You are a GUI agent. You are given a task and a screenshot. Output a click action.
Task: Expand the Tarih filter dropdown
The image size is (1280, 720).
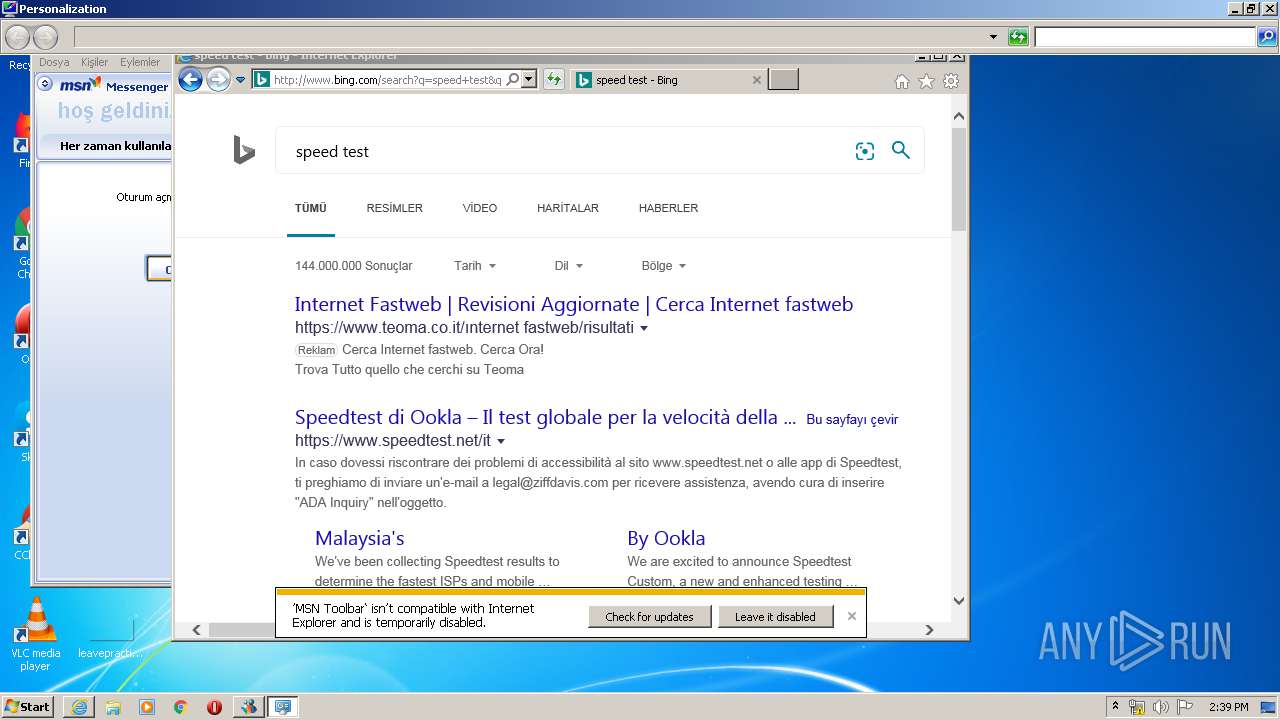(475, 266)
